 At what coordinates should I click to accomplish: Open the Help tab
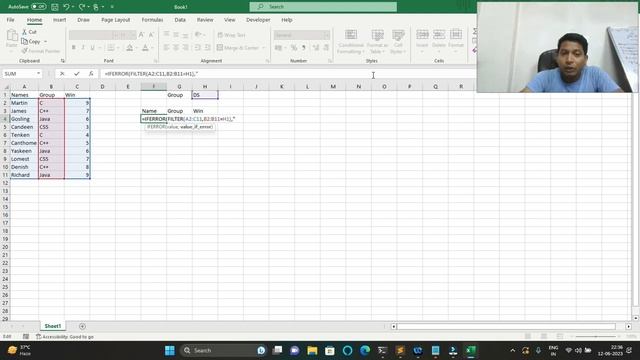[x=287, y=20]
